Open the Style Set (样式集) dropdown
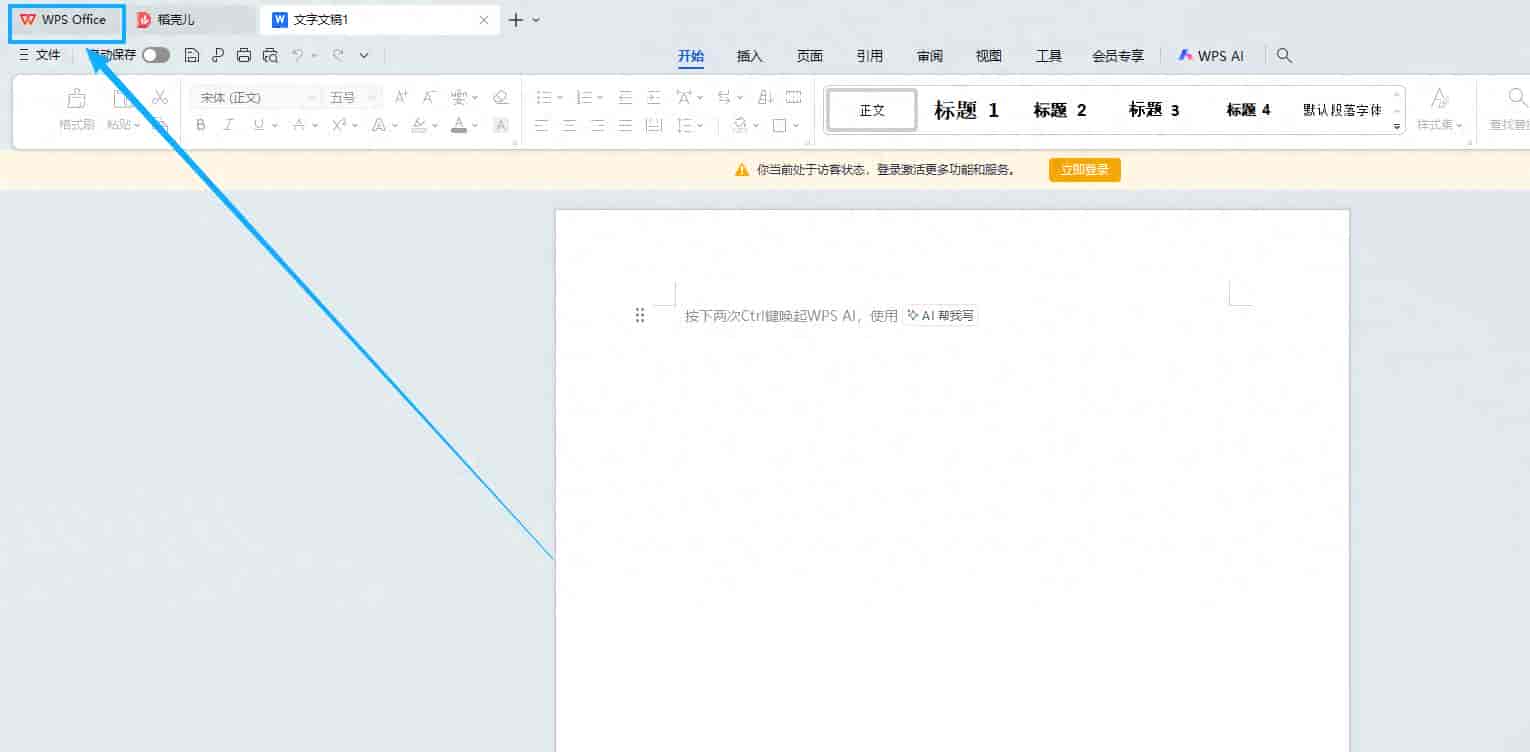This screenshot has width=1530, height=752. (1440, 110)
